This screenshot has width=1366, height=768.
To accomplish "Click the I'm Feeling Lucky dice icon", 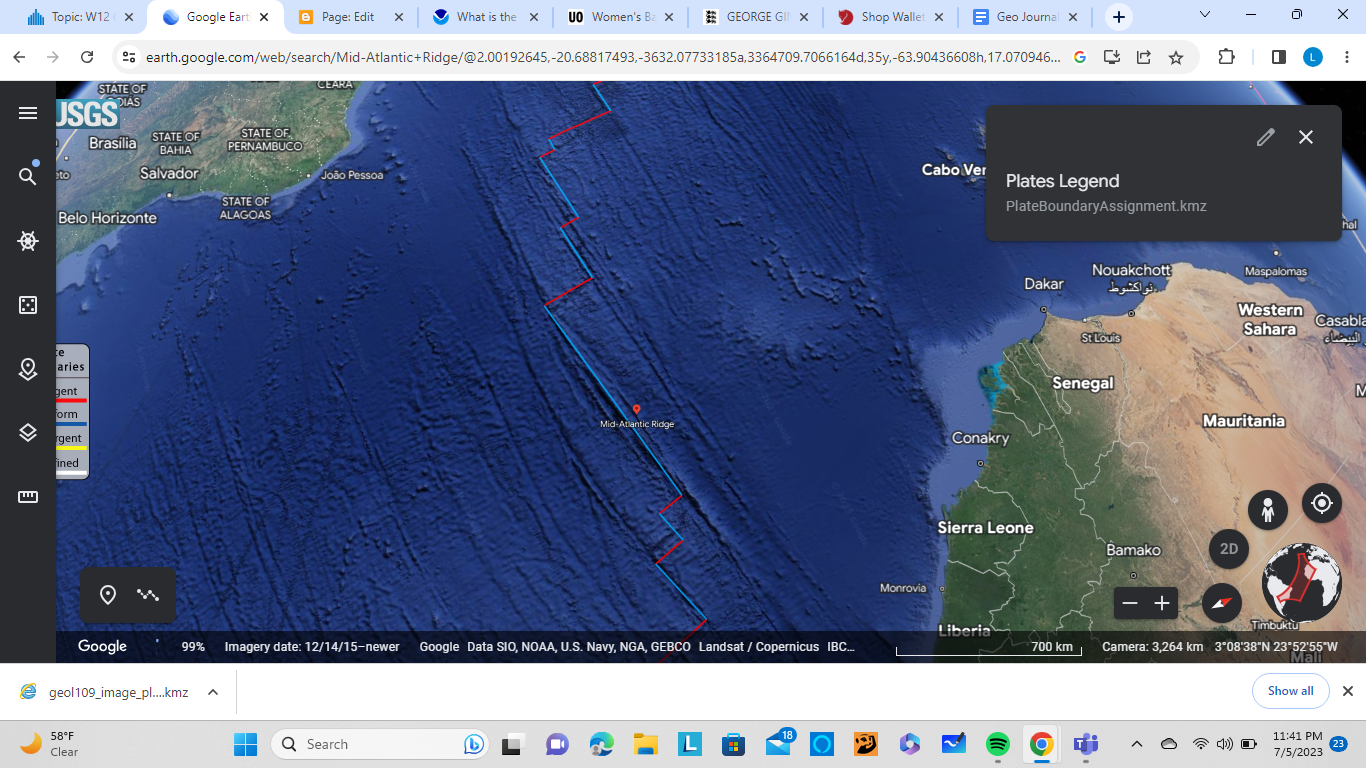I will [x=28, y=305].
